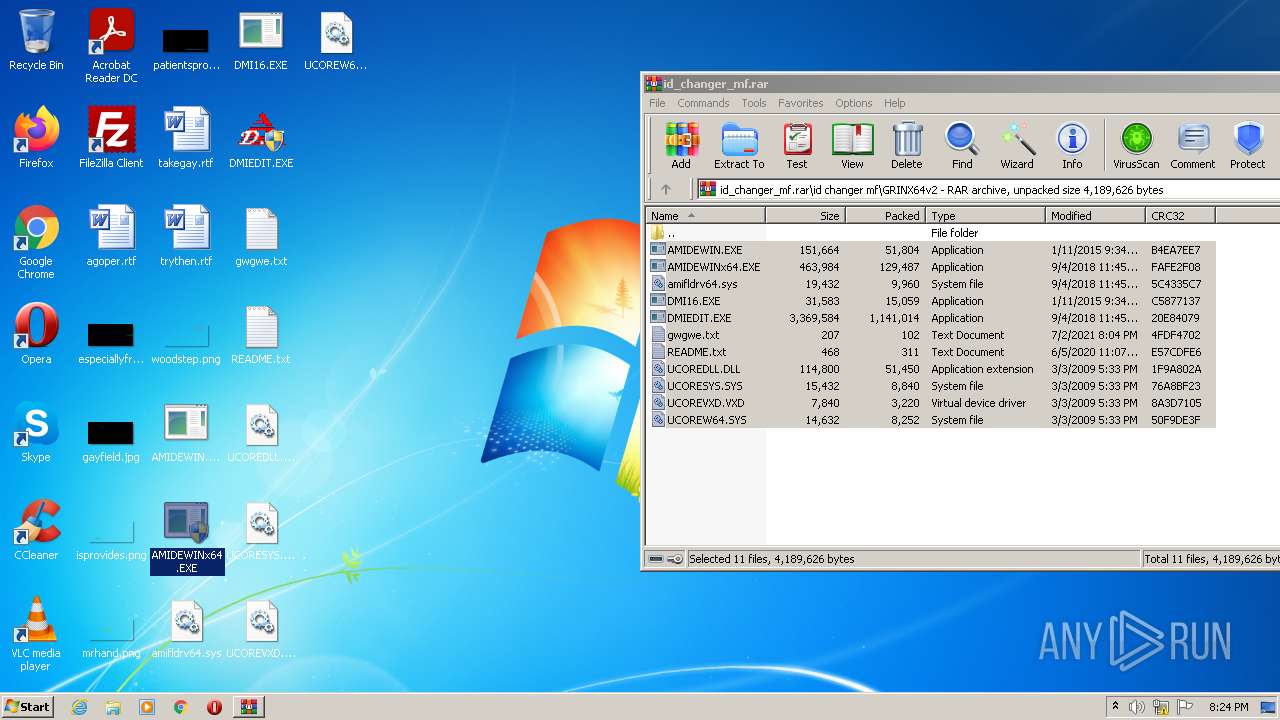Select UCOREVXD.VXD row in archive
This screenshot has width=1280, height=720.
[931, 403]
